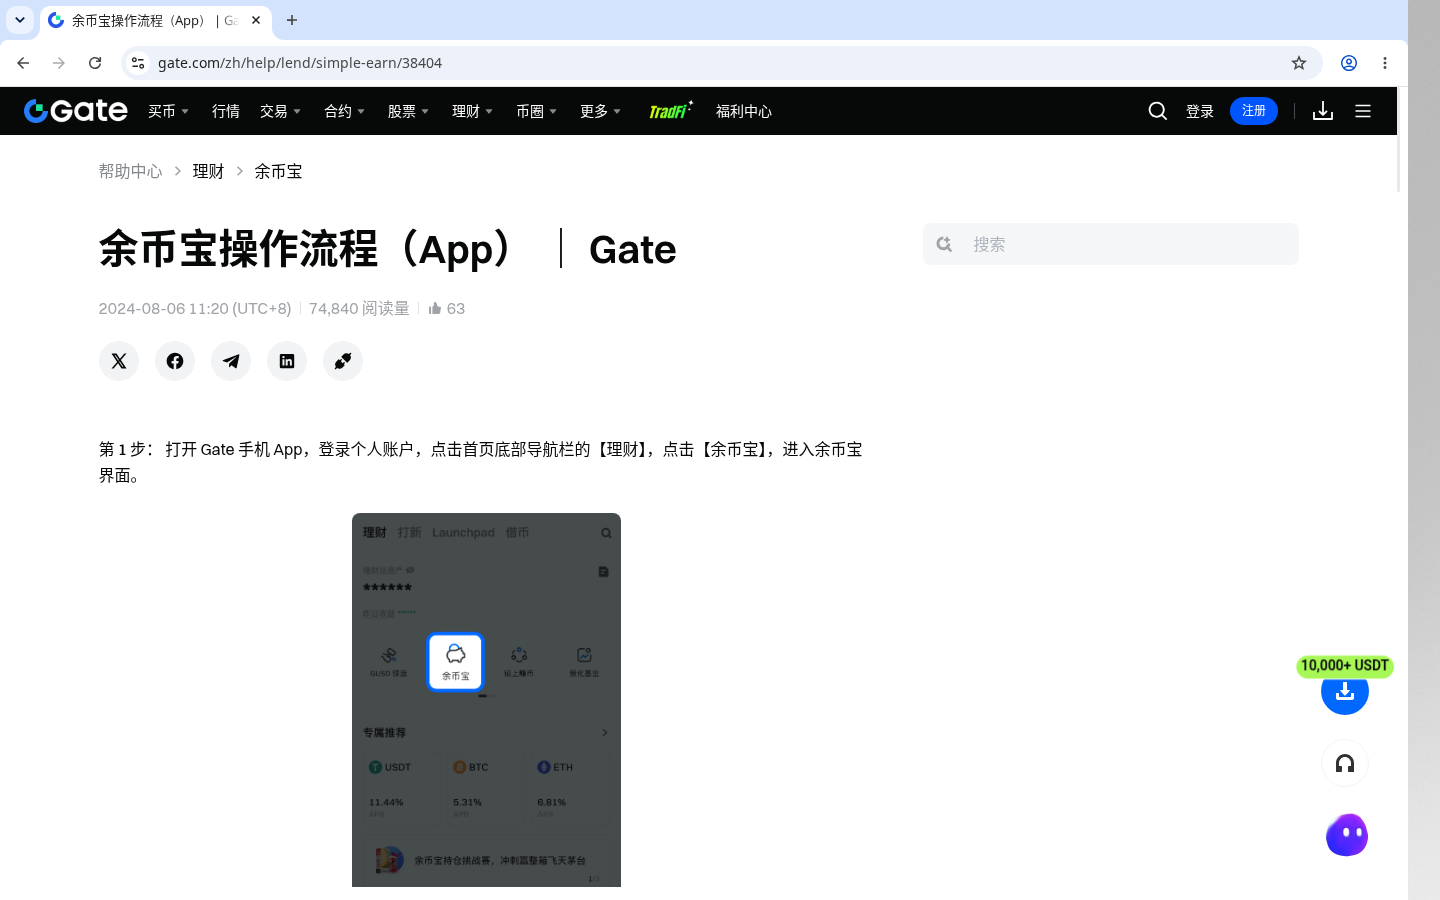
Task: Reload the page
Action: pyautogui.click(x=95, y=63)
